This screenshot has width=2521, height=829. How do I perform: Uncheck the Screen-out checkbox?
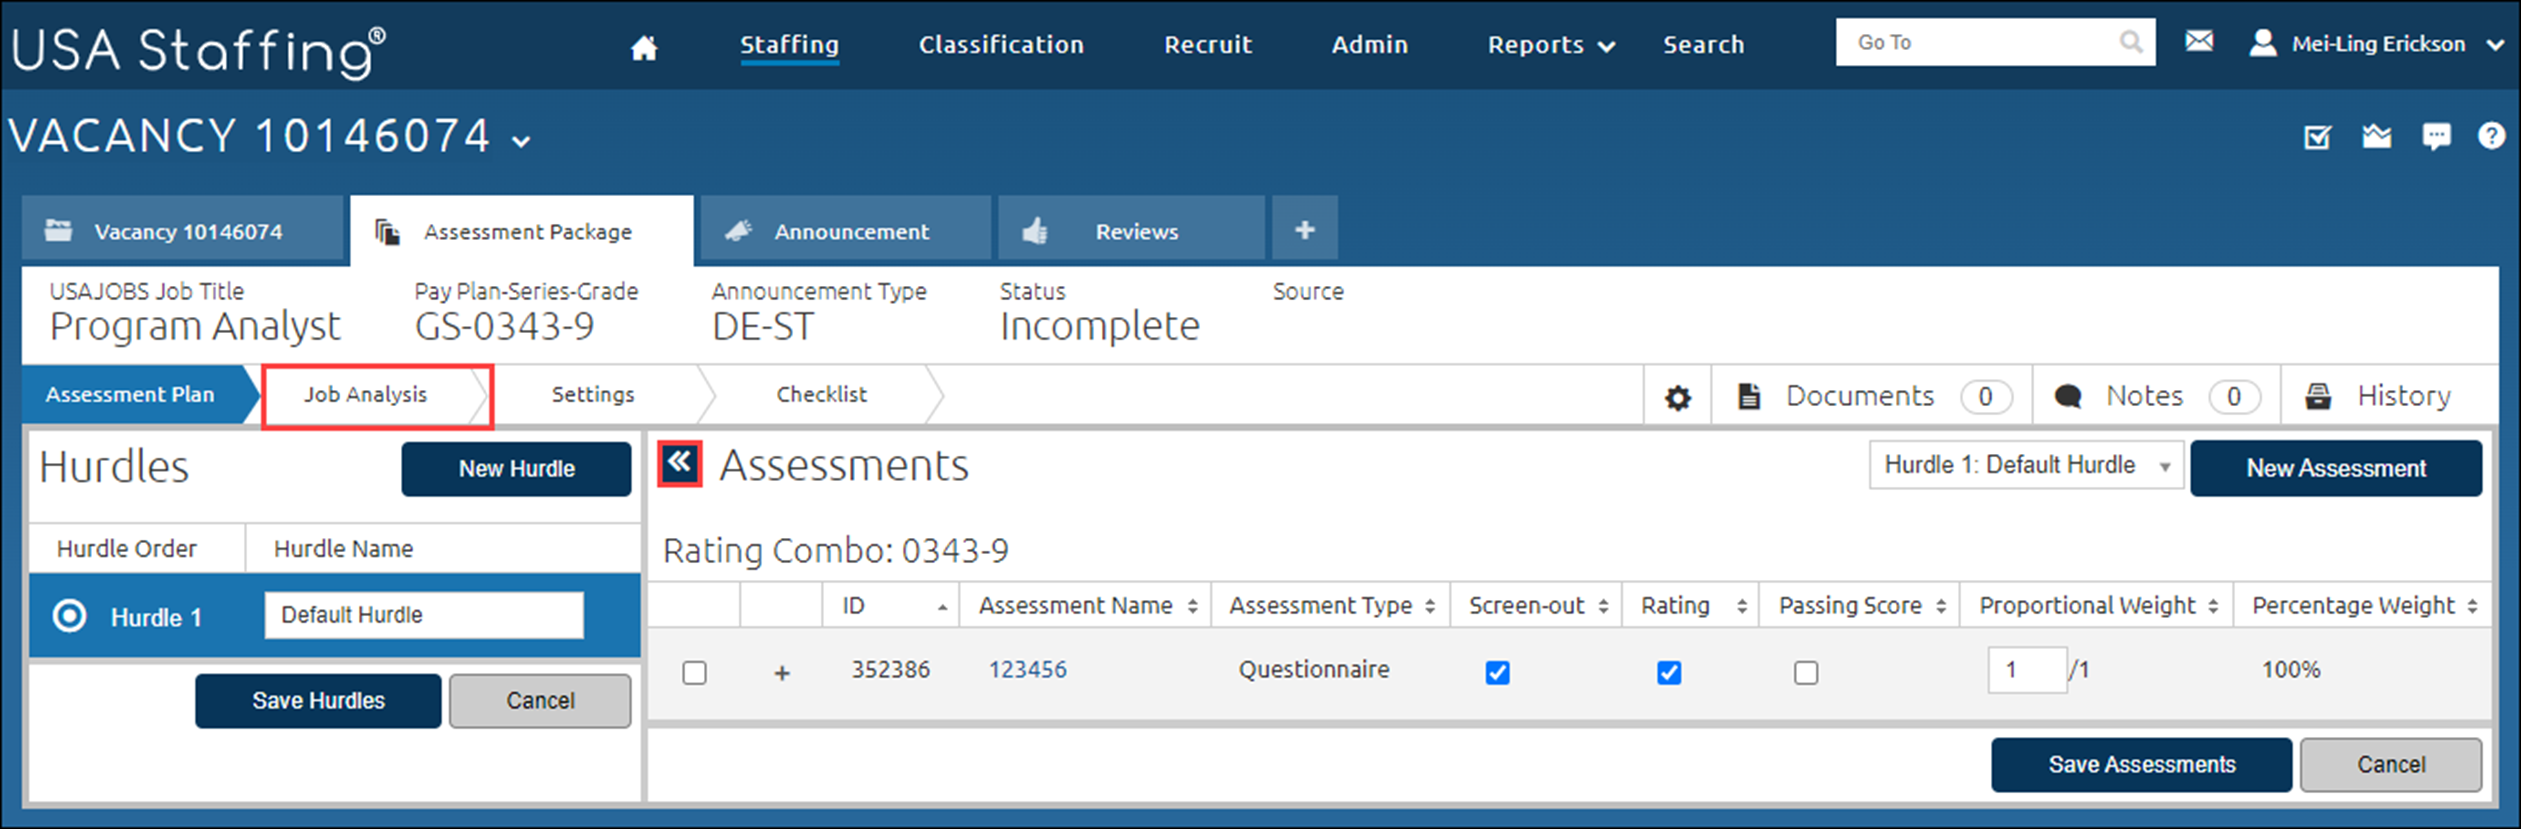click(1497, 673)
